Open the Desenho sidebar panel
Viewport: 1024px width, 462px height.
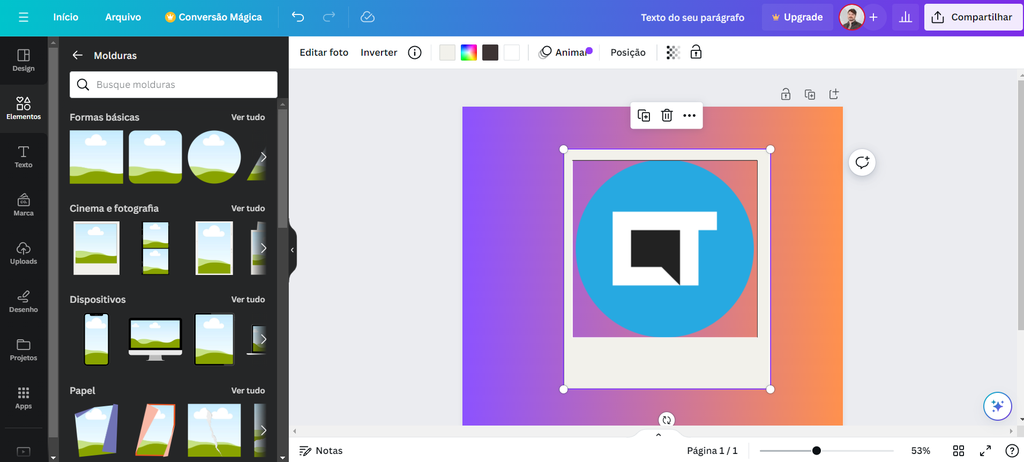click(x=24, y=302)
